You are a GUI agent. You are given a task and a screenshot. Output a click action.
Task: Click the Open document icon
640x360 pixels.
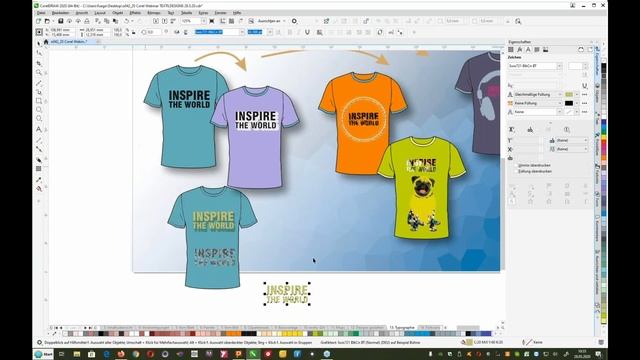click(x=47, y=21)
